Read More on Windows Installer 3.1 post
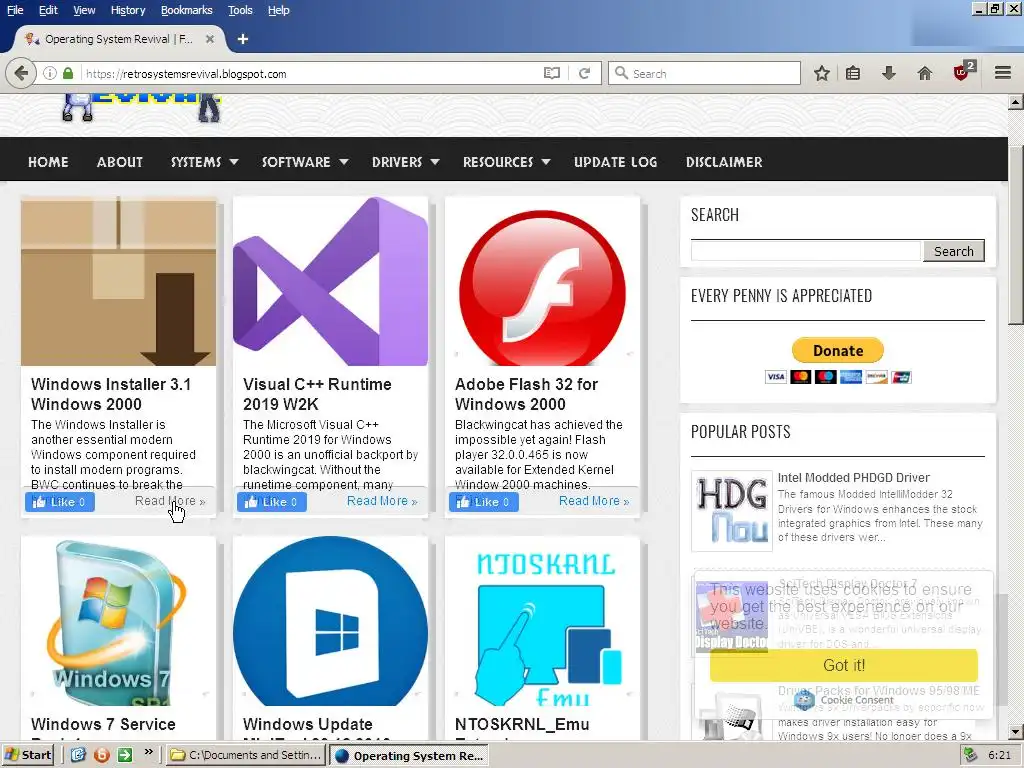1024x768 pixels. [x=170, y=501]
